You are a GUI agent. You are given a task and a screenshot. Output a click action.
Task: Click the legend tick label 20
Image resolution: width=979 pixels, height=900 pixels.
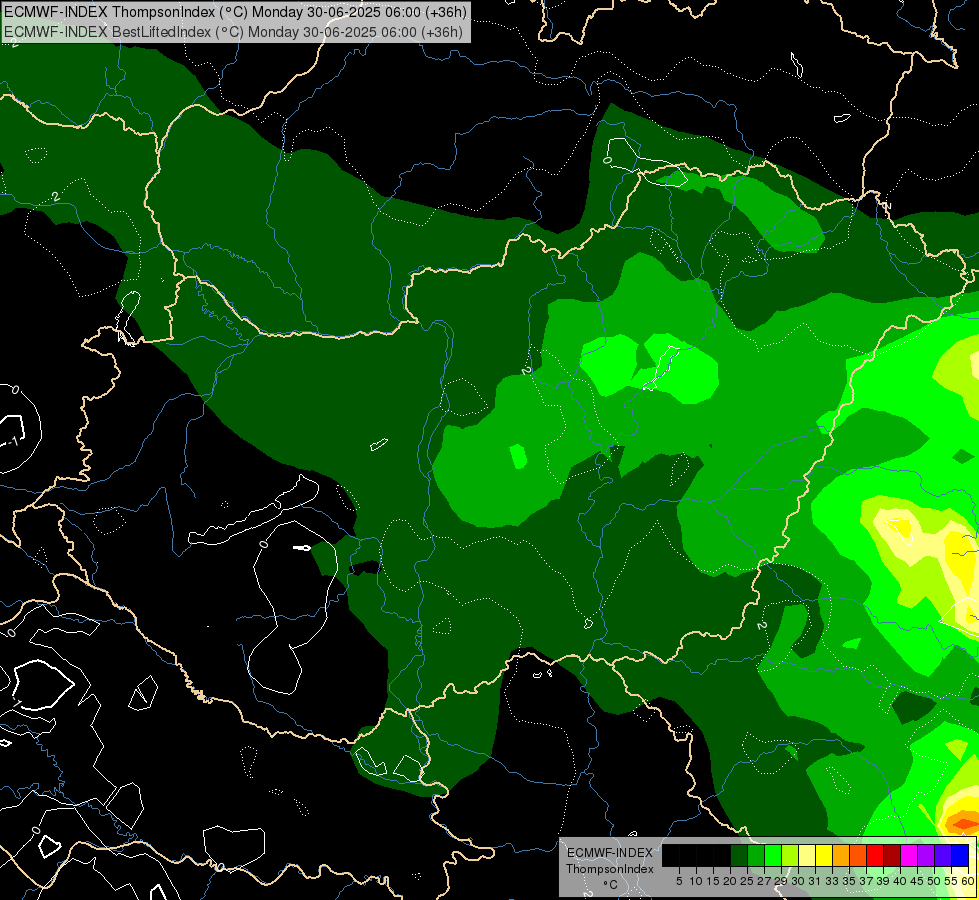[730, 881]
